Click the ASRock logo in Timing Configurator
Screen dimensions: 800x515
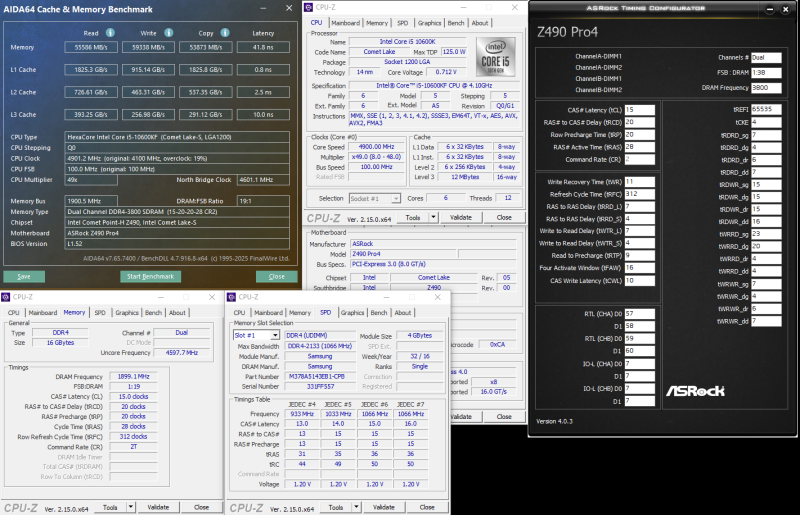(695, 391)
